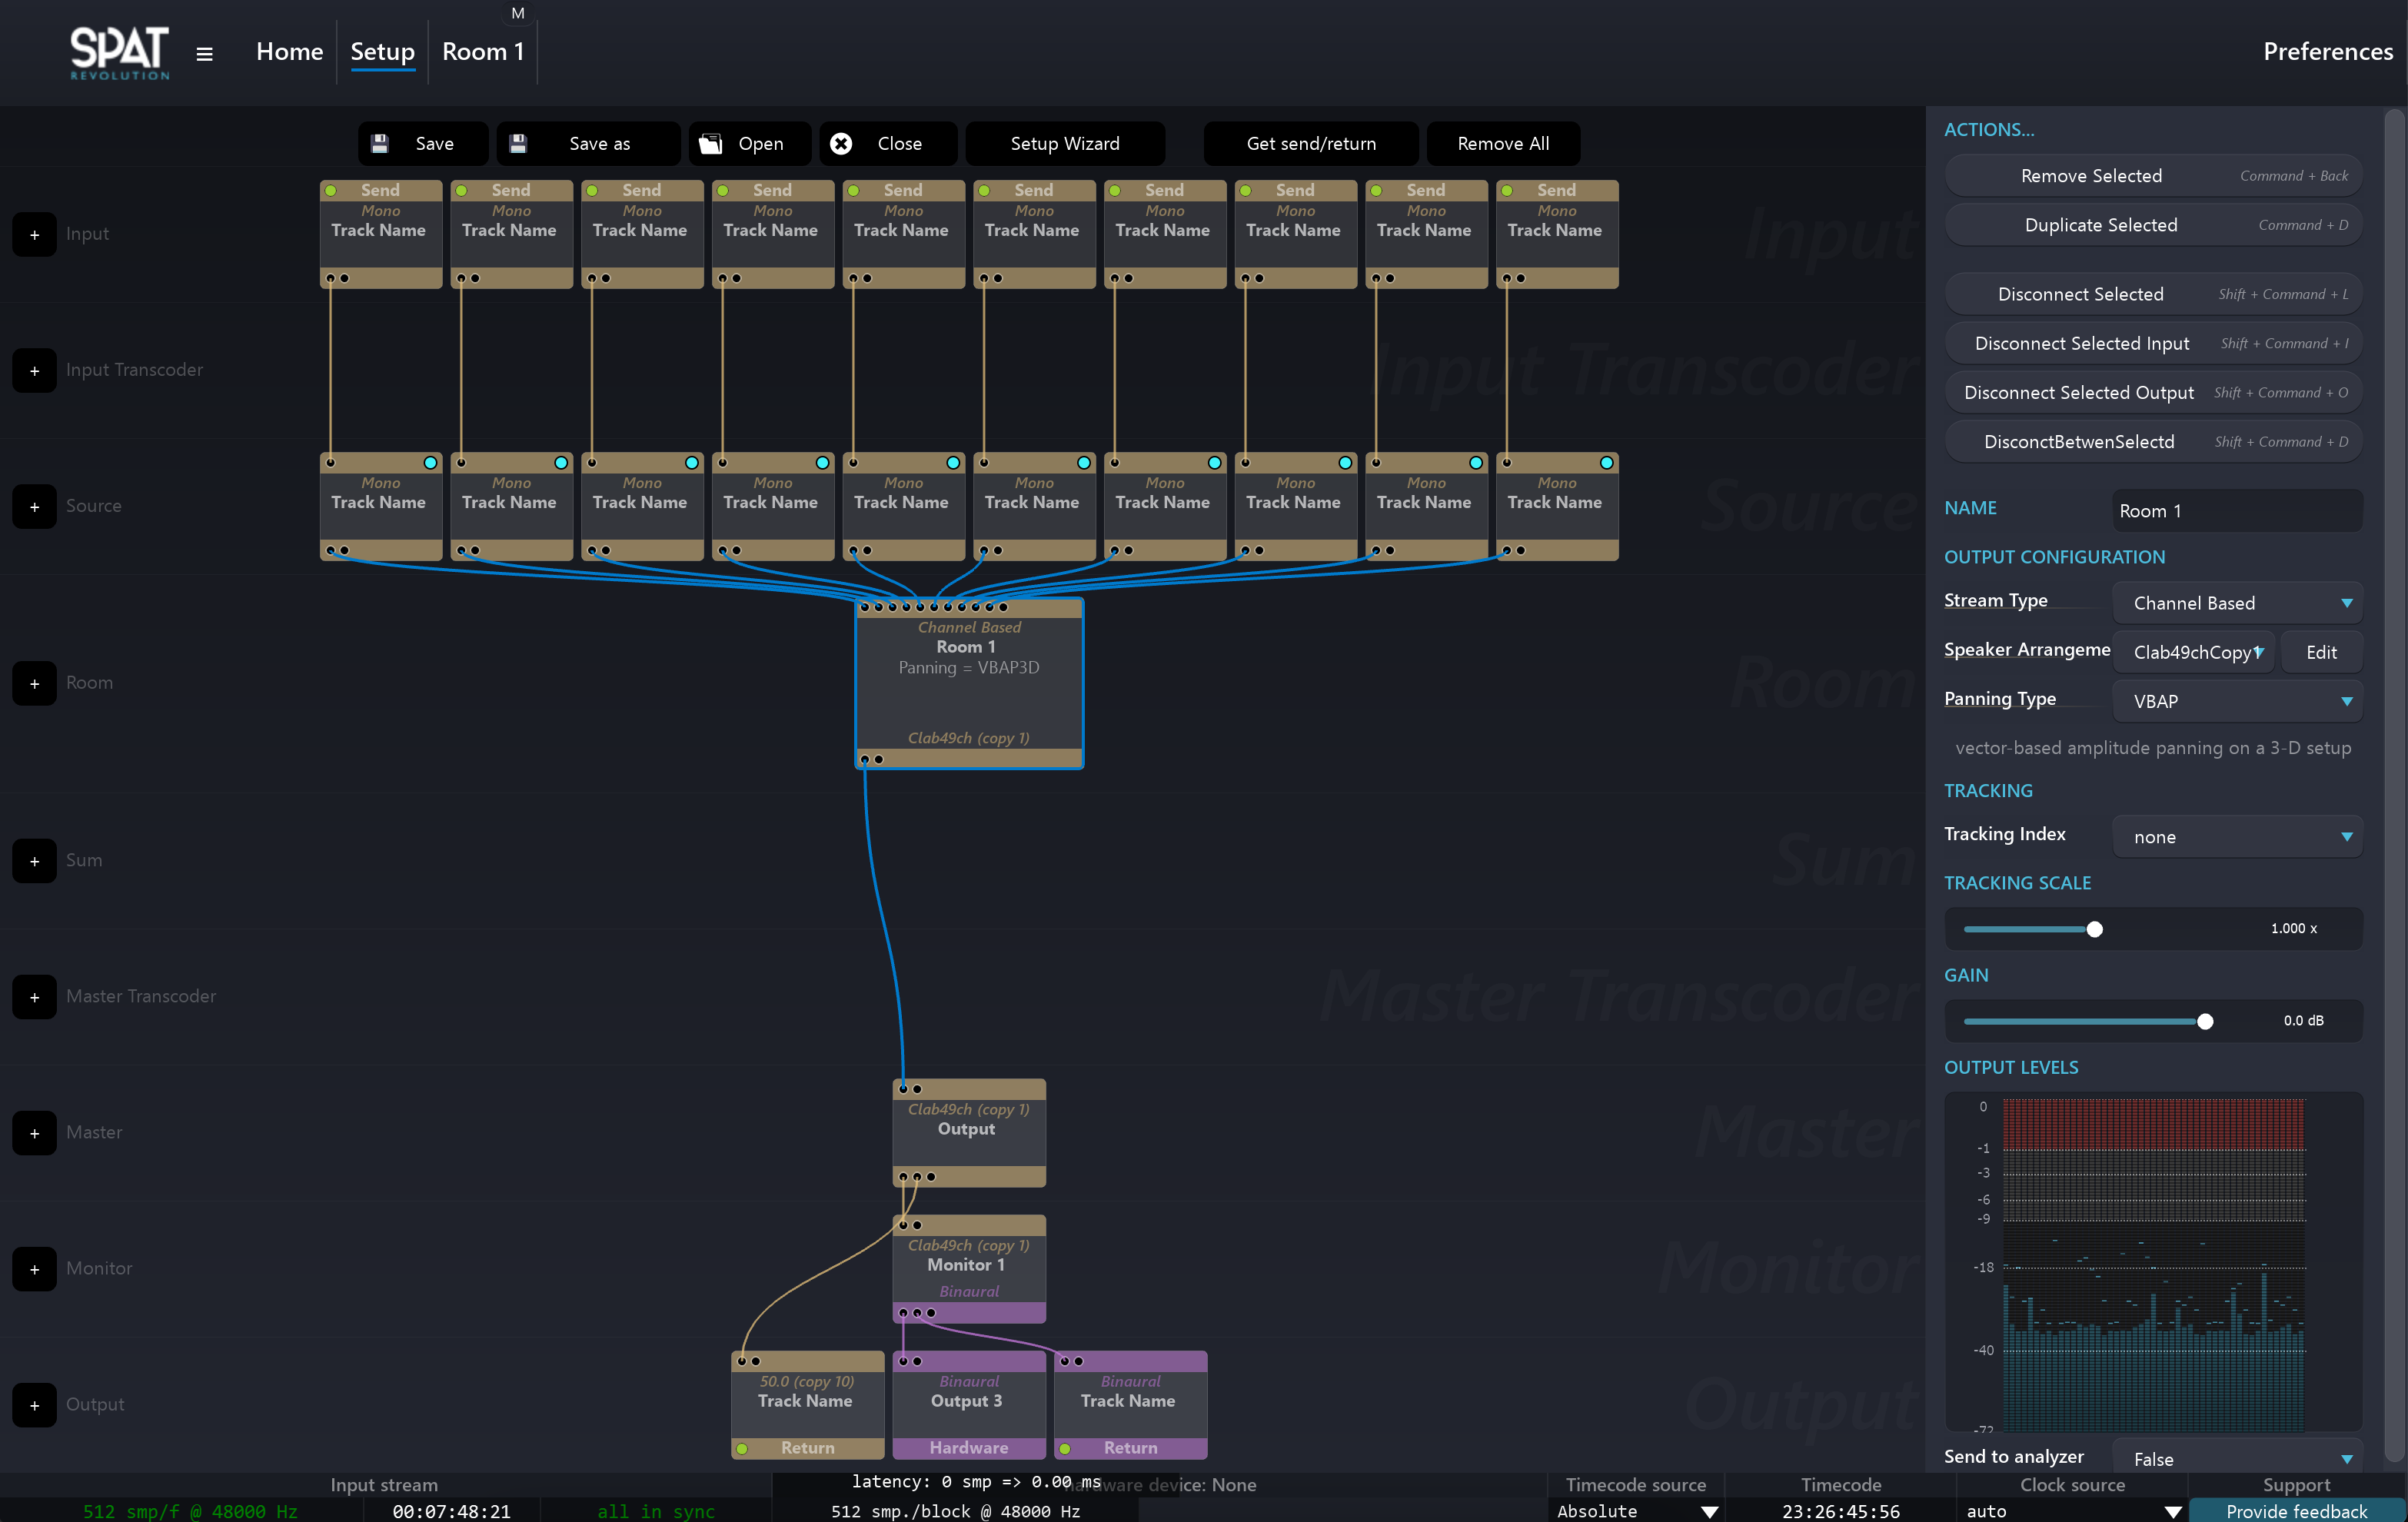
Task: Add a new Input row item
Action: point(34,234)
